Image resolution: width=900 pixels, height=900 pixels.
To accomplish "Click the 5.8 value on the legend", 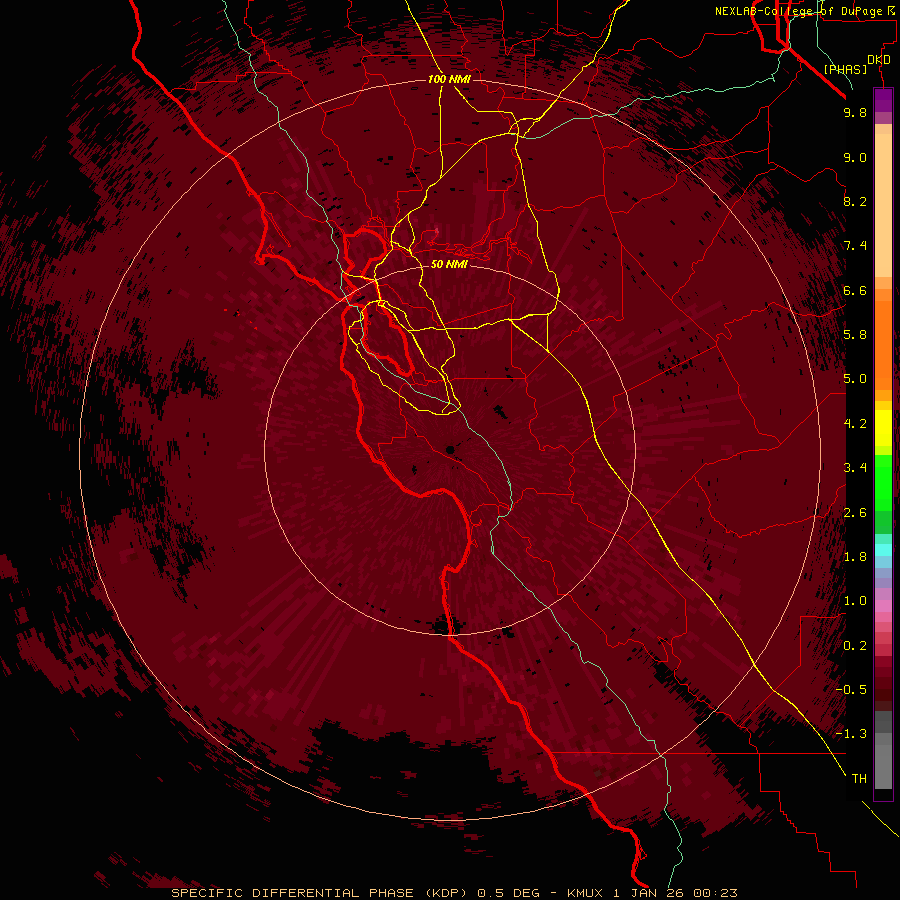I will [855, 334].
